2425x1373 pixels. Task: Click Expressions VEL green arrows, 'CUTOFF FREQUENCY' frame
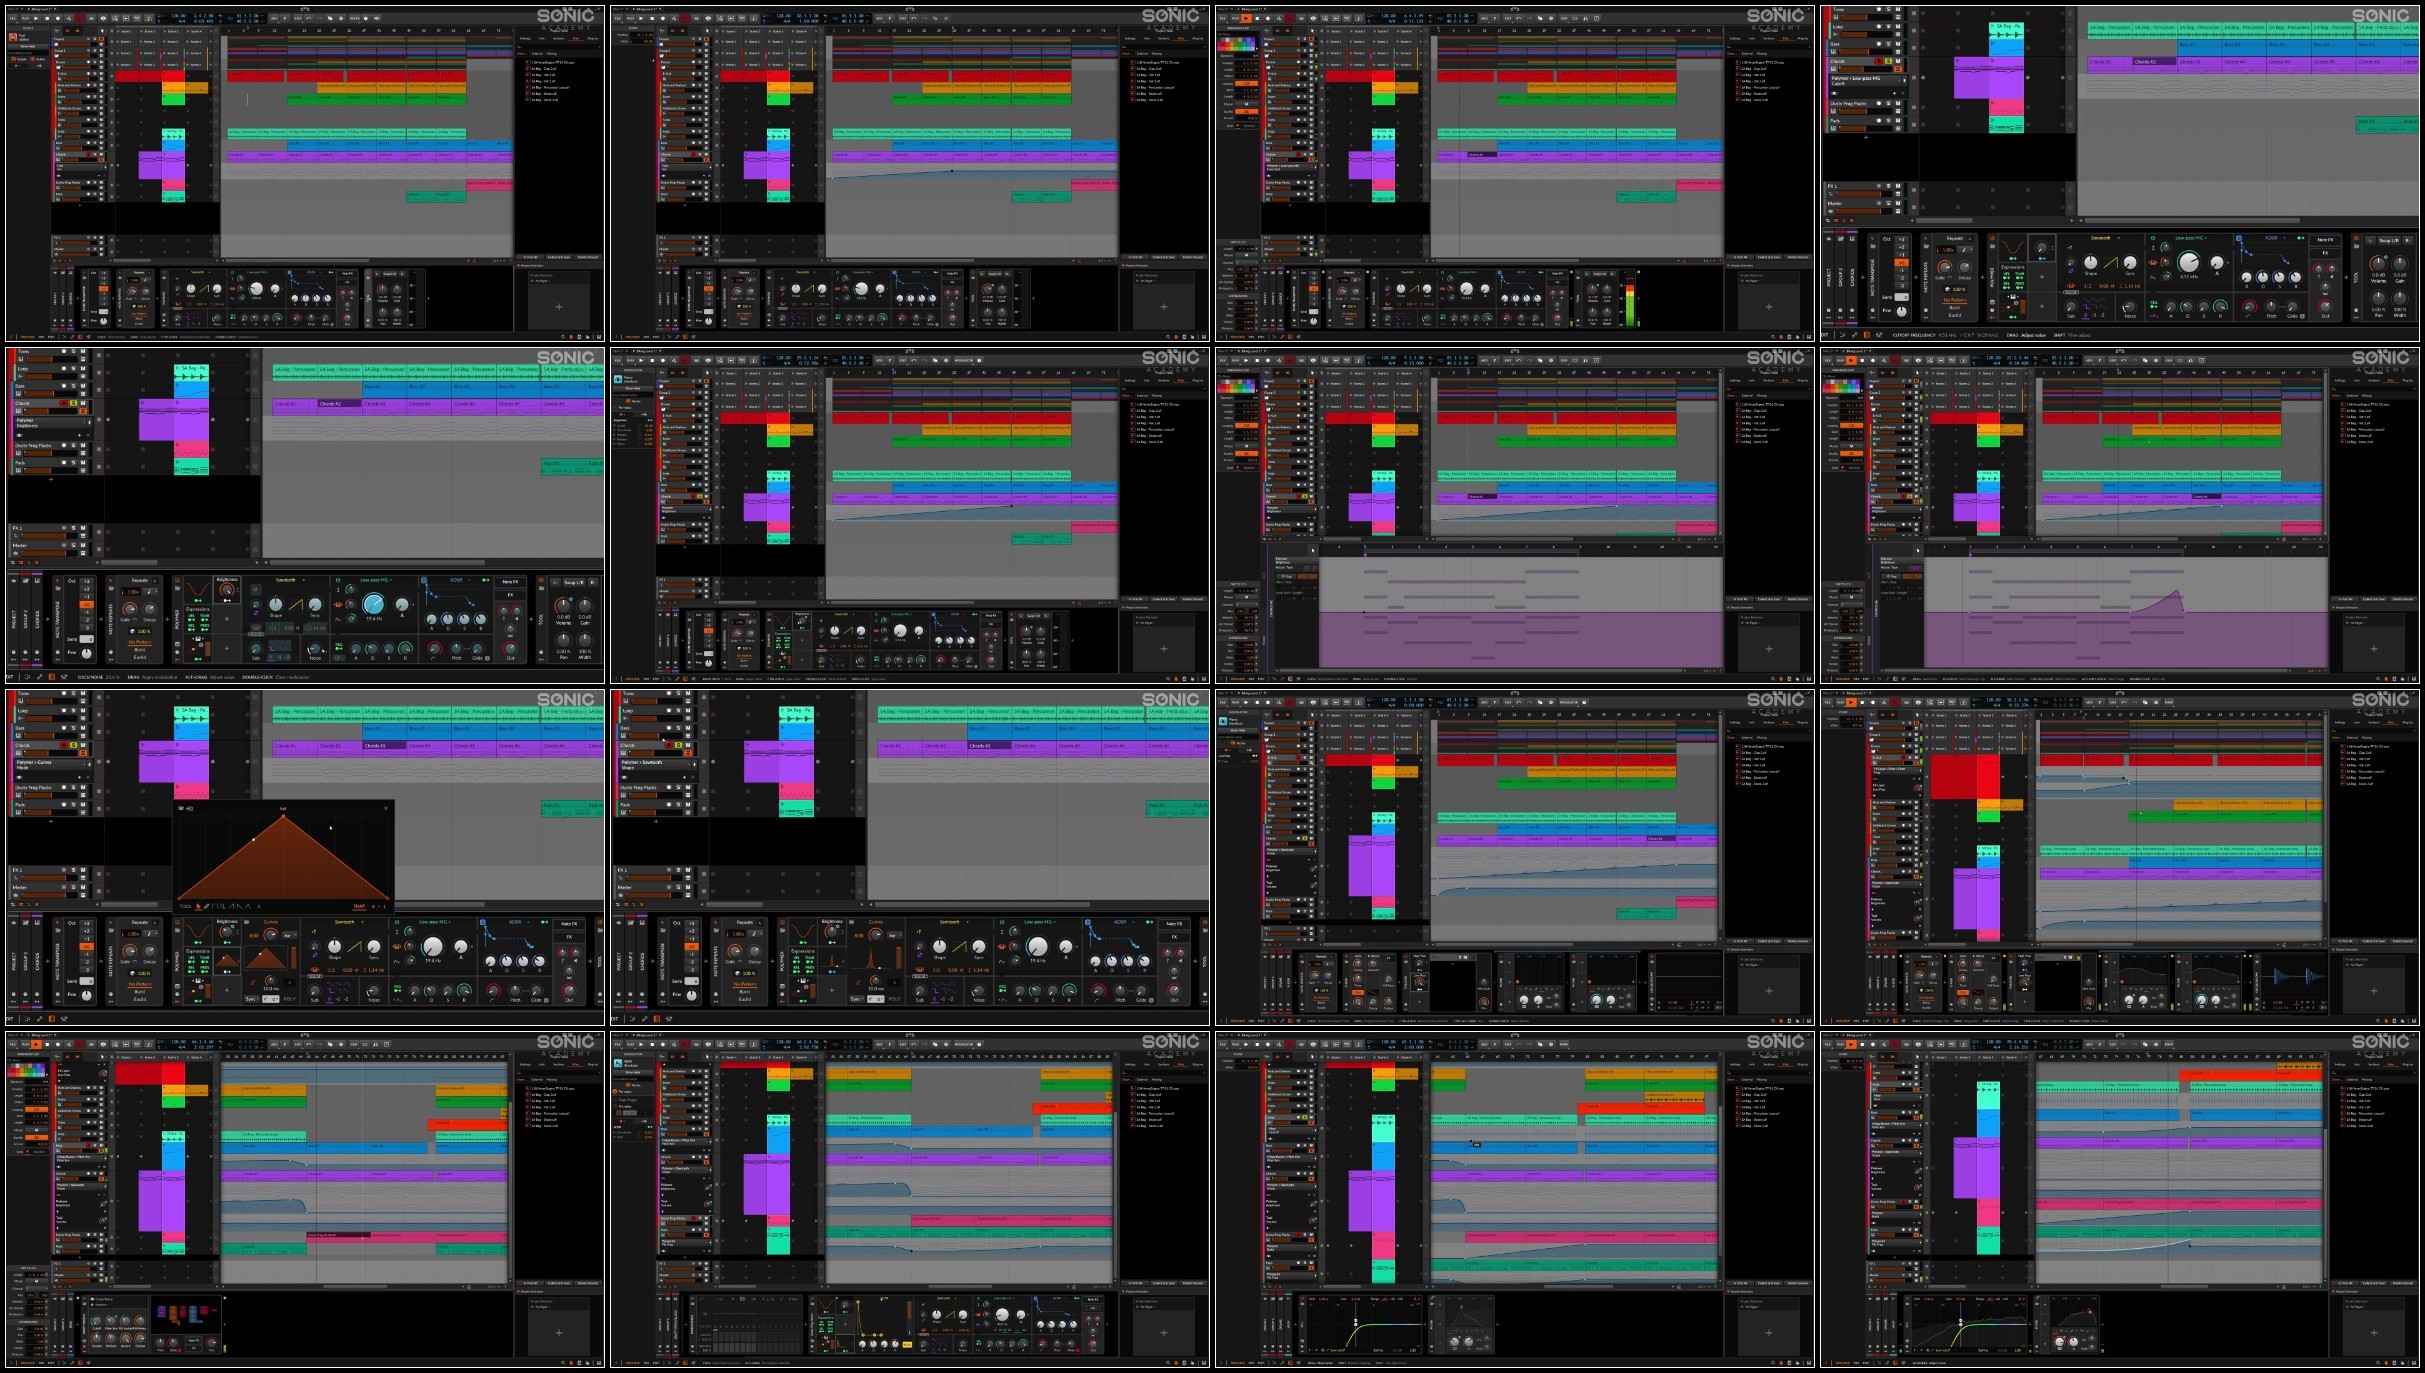(x=2006, y=278)
